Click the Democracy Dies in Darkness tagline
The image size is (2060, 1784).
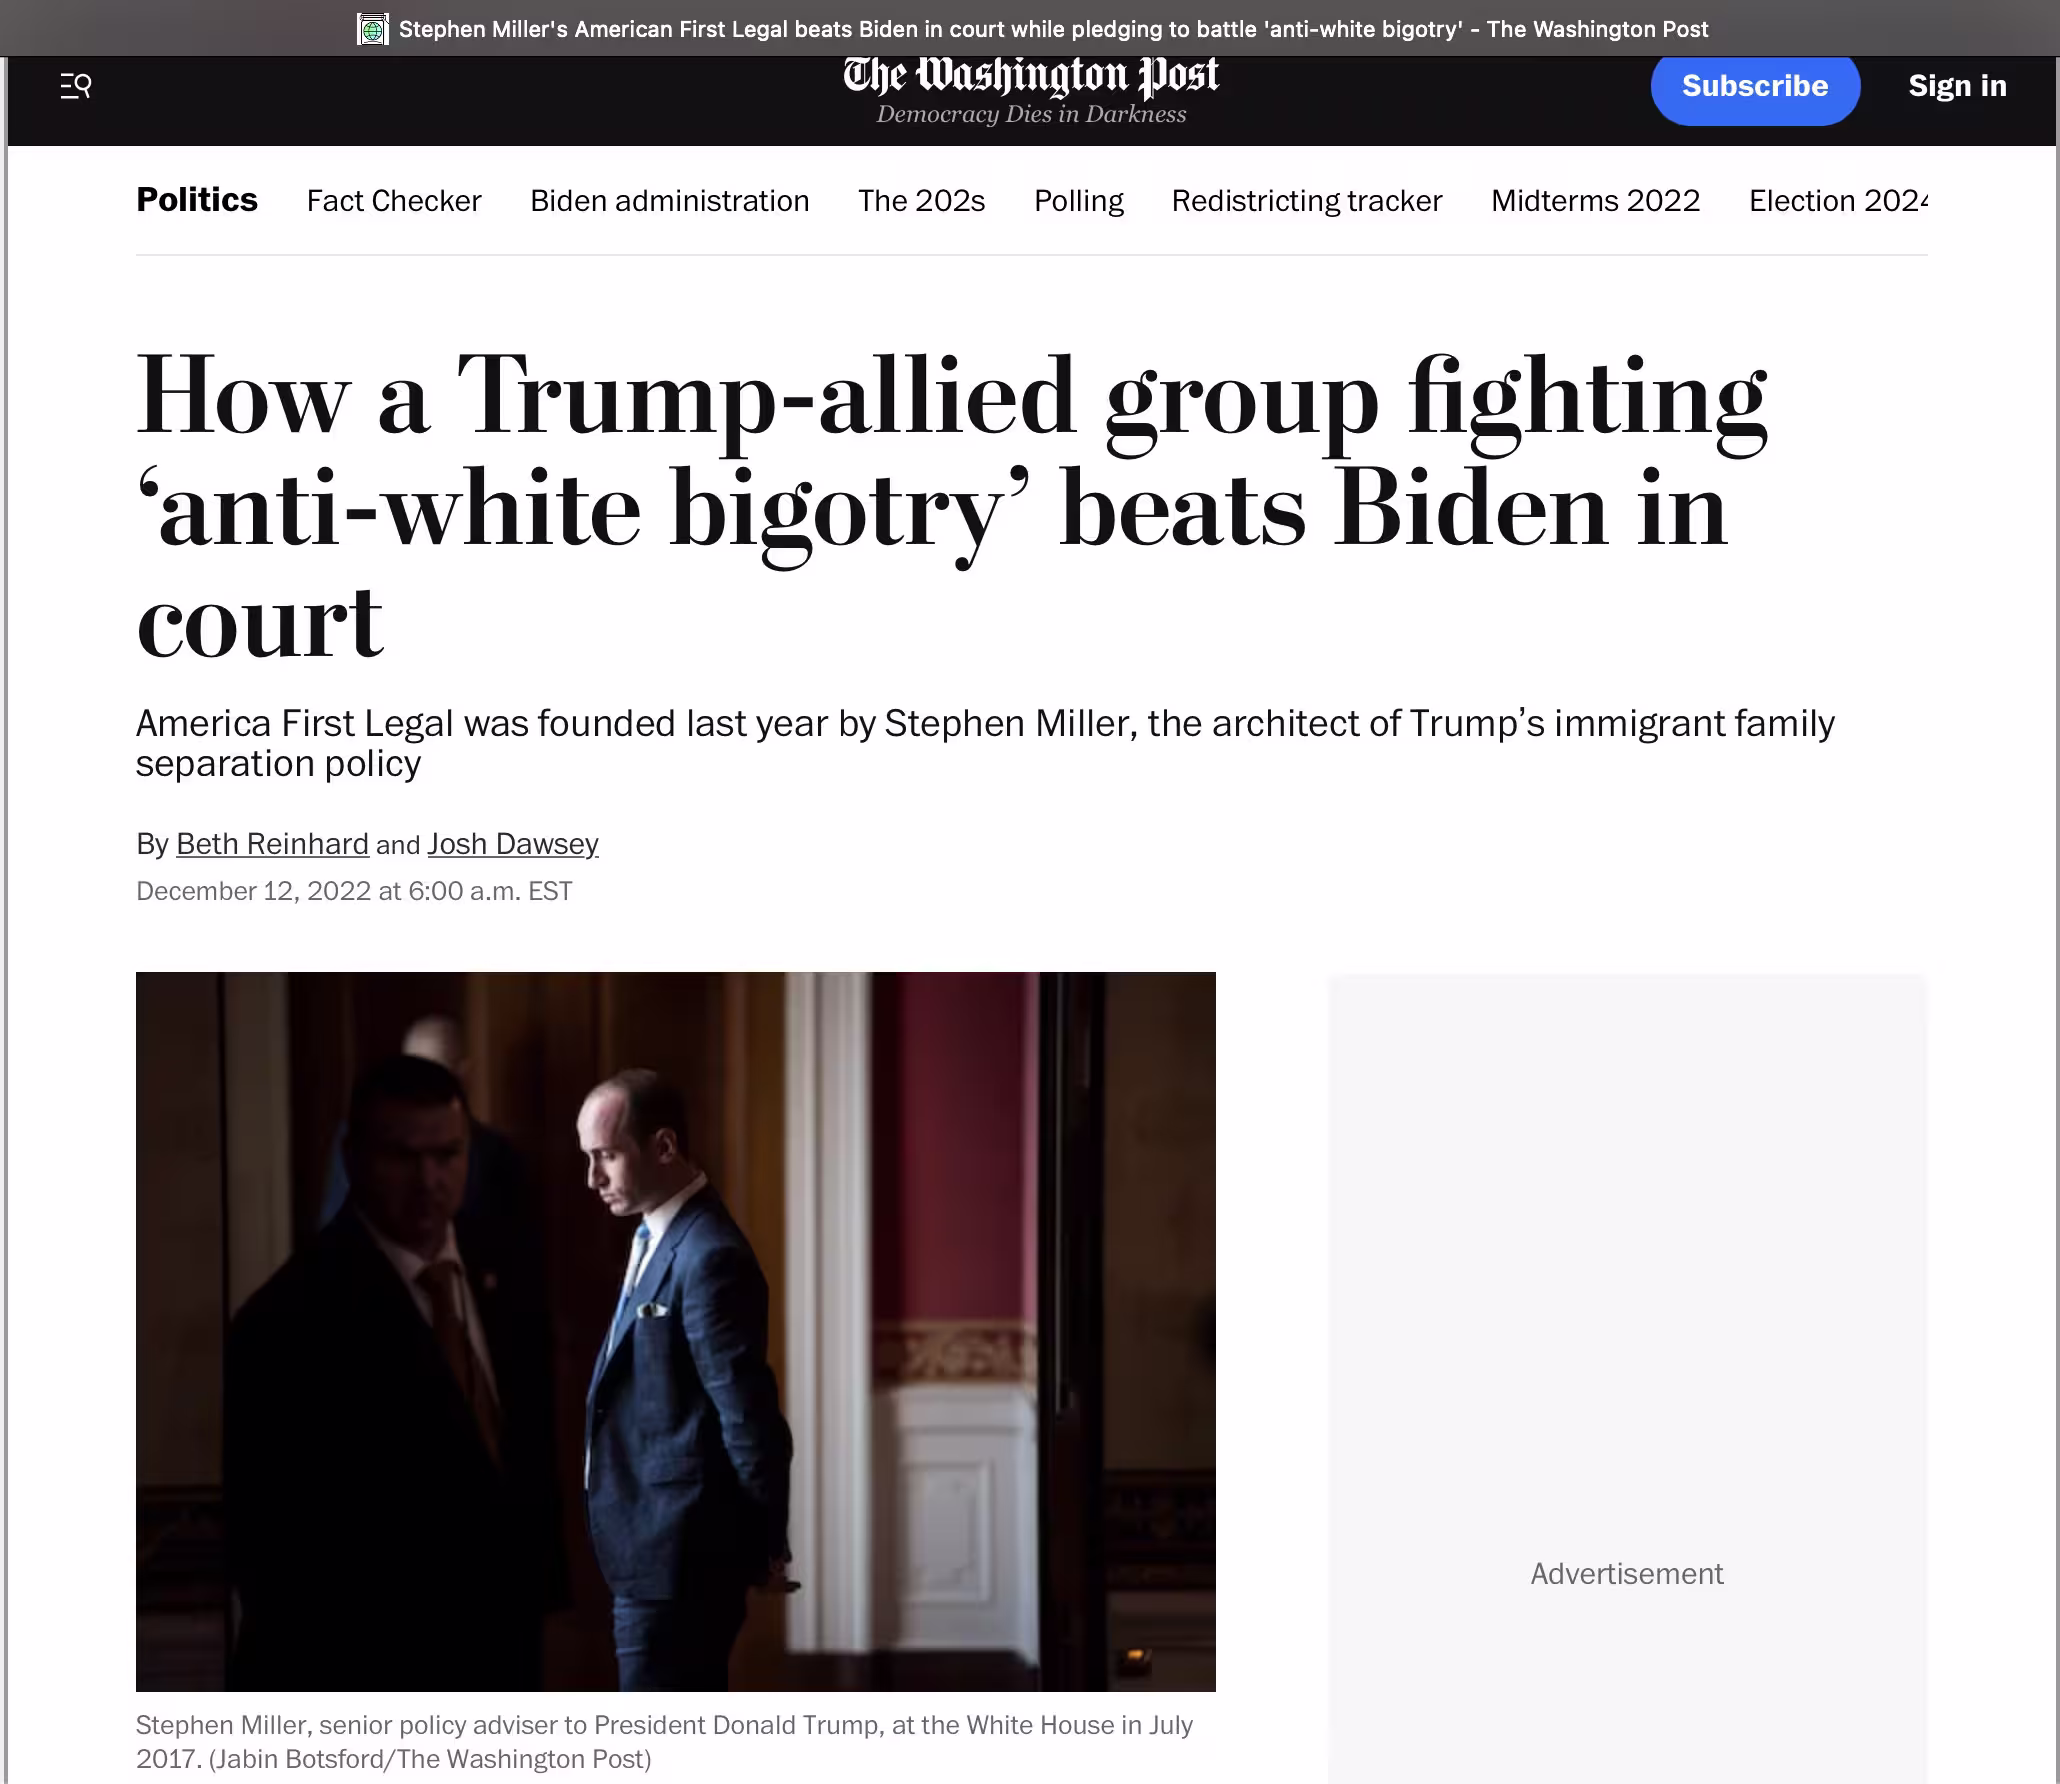tap(1031, 115)
